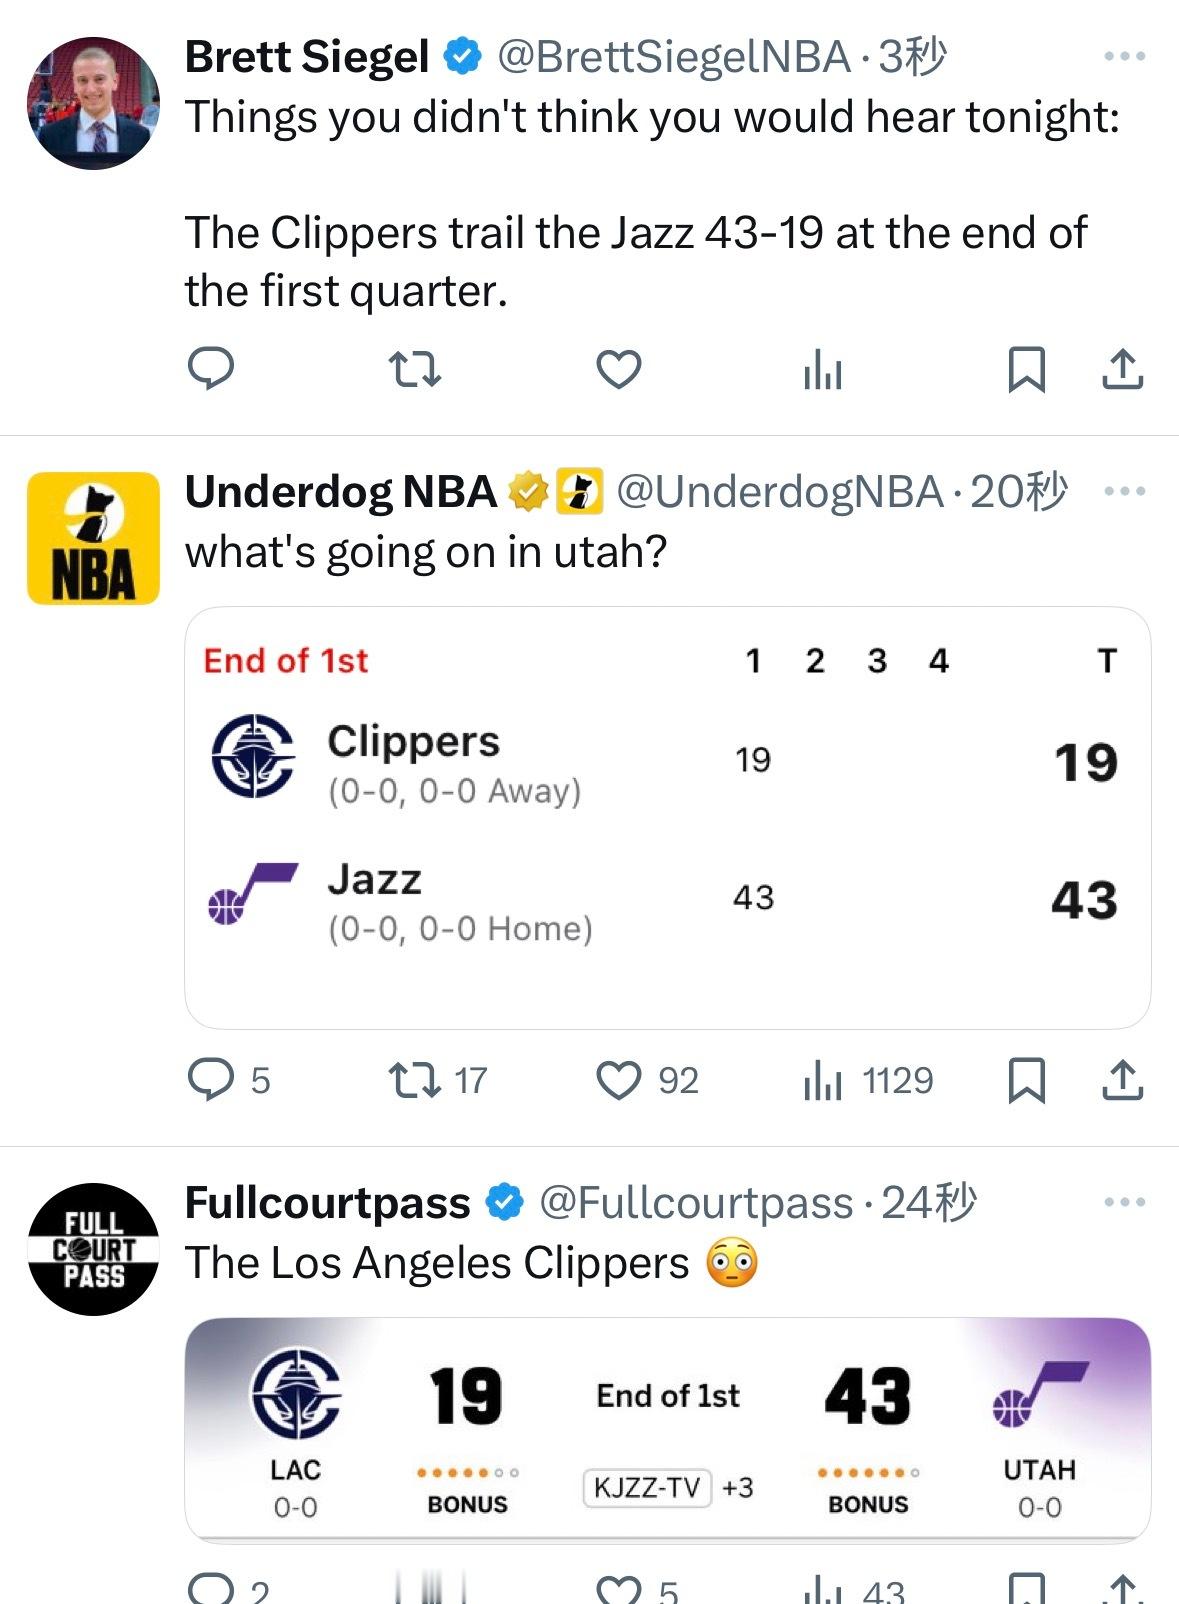
Task: Open @UnderdogNBA profile handle
Action: tap(779, 491)
